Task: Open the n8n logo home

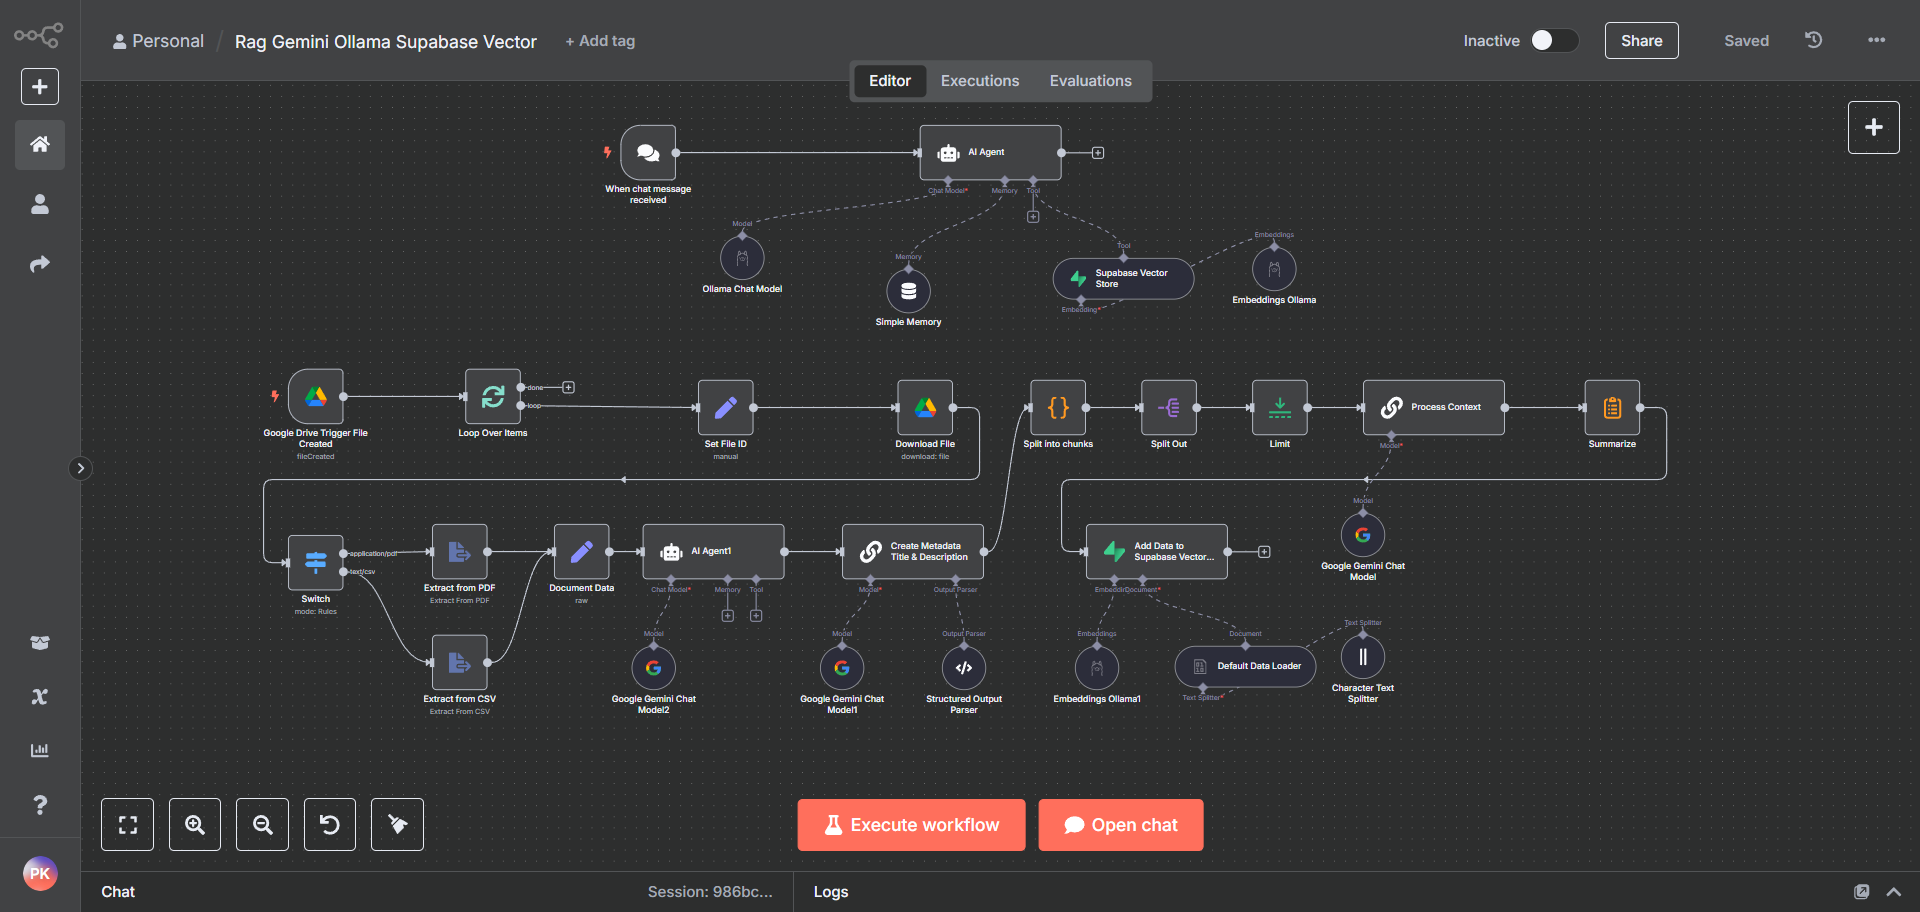Action: (39, 36)
